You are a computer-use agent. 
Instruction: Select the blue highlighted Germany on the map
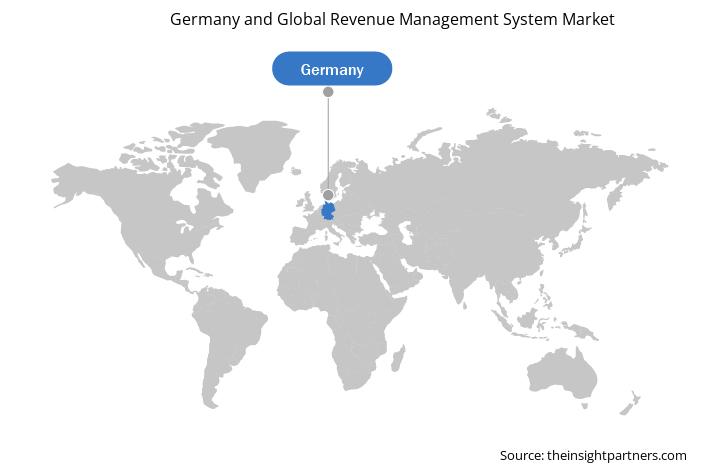pyautogui.click(x=328, y=211)
